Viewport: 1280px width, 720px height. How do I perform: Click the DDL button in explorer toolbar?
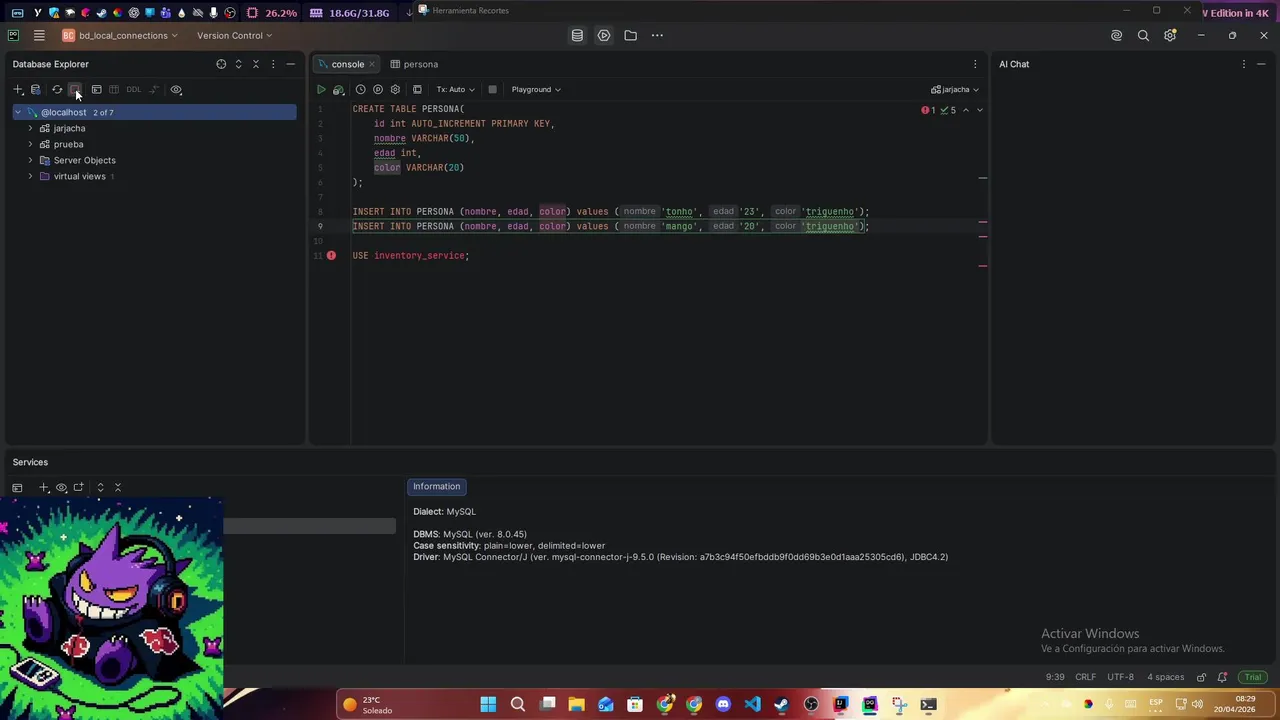coord(134,90)
